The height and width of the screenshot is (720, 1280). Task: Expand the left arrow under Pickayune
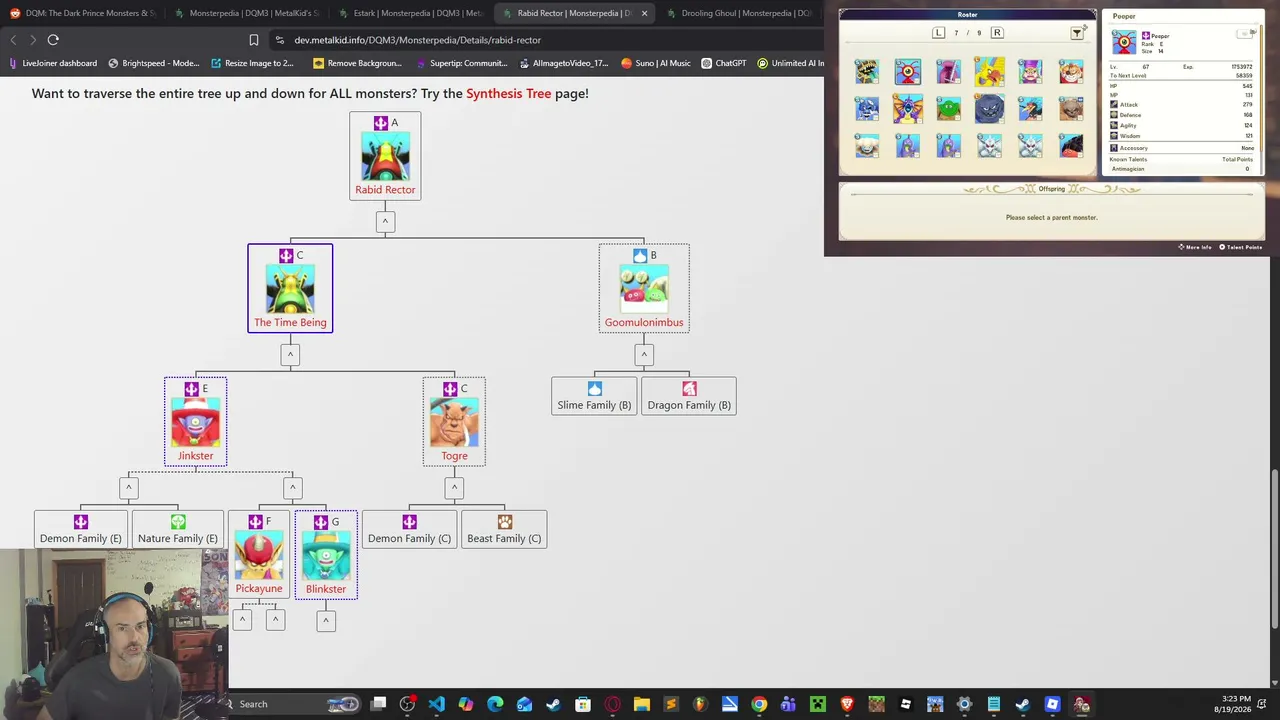pos(242,621)
